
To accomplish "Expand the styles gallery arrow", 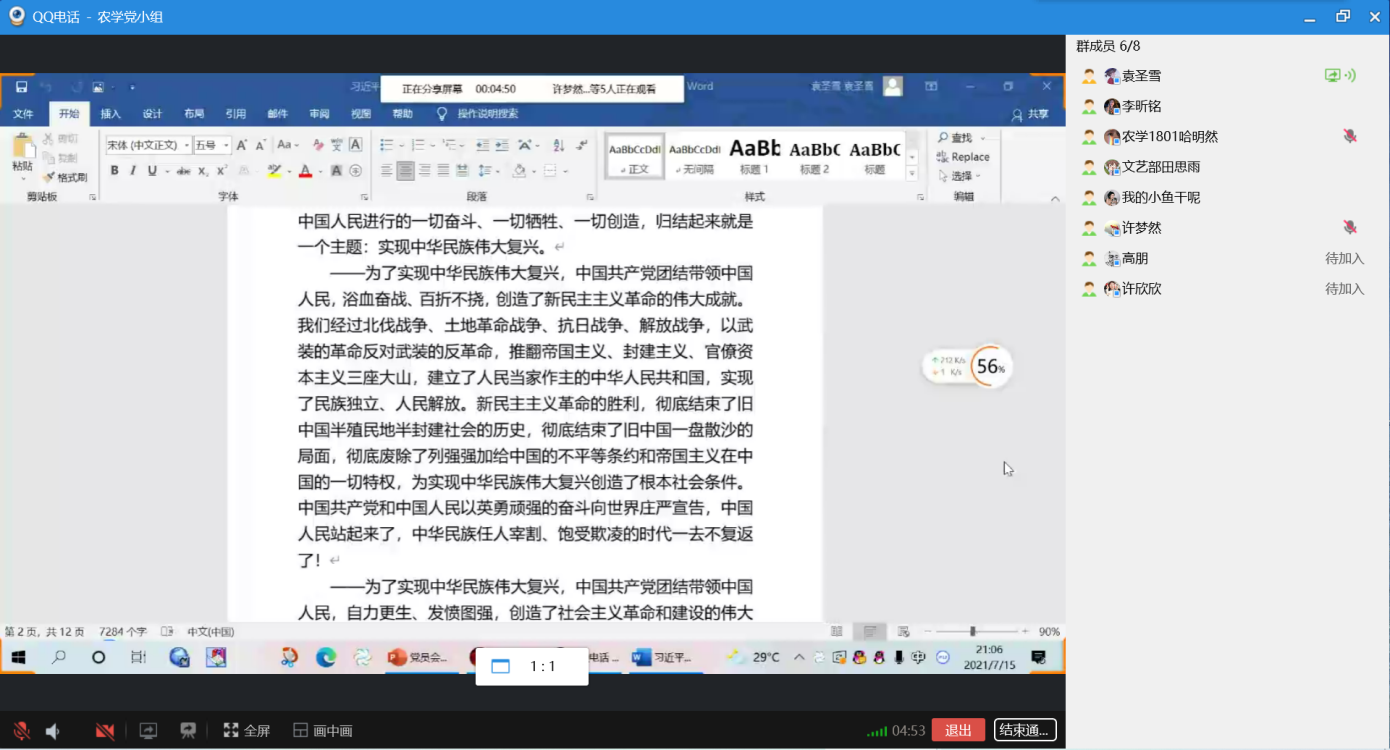I will [x=911, y=172].
